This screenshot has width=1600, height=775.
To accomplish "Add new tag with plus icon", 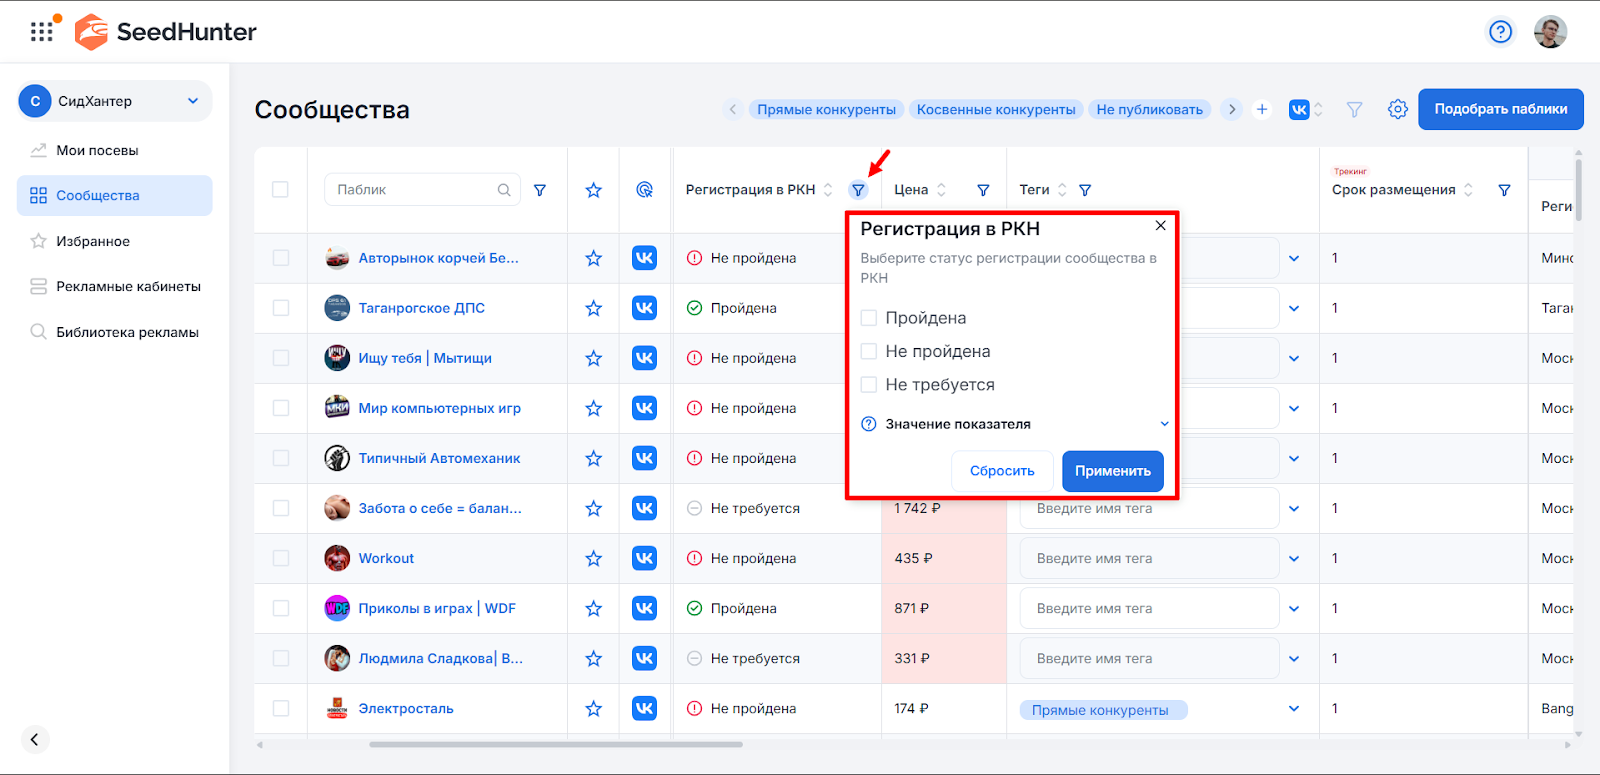I will (1262, 109).
